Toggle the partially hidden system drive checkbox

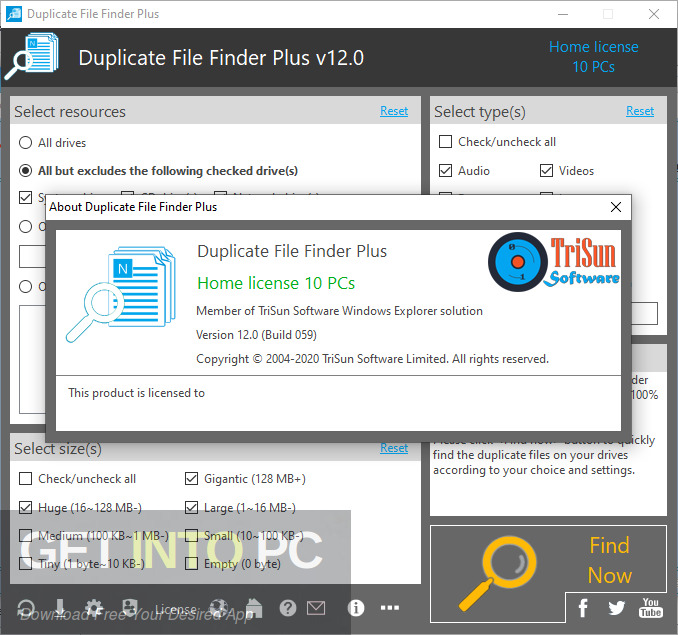pos(26,198)
